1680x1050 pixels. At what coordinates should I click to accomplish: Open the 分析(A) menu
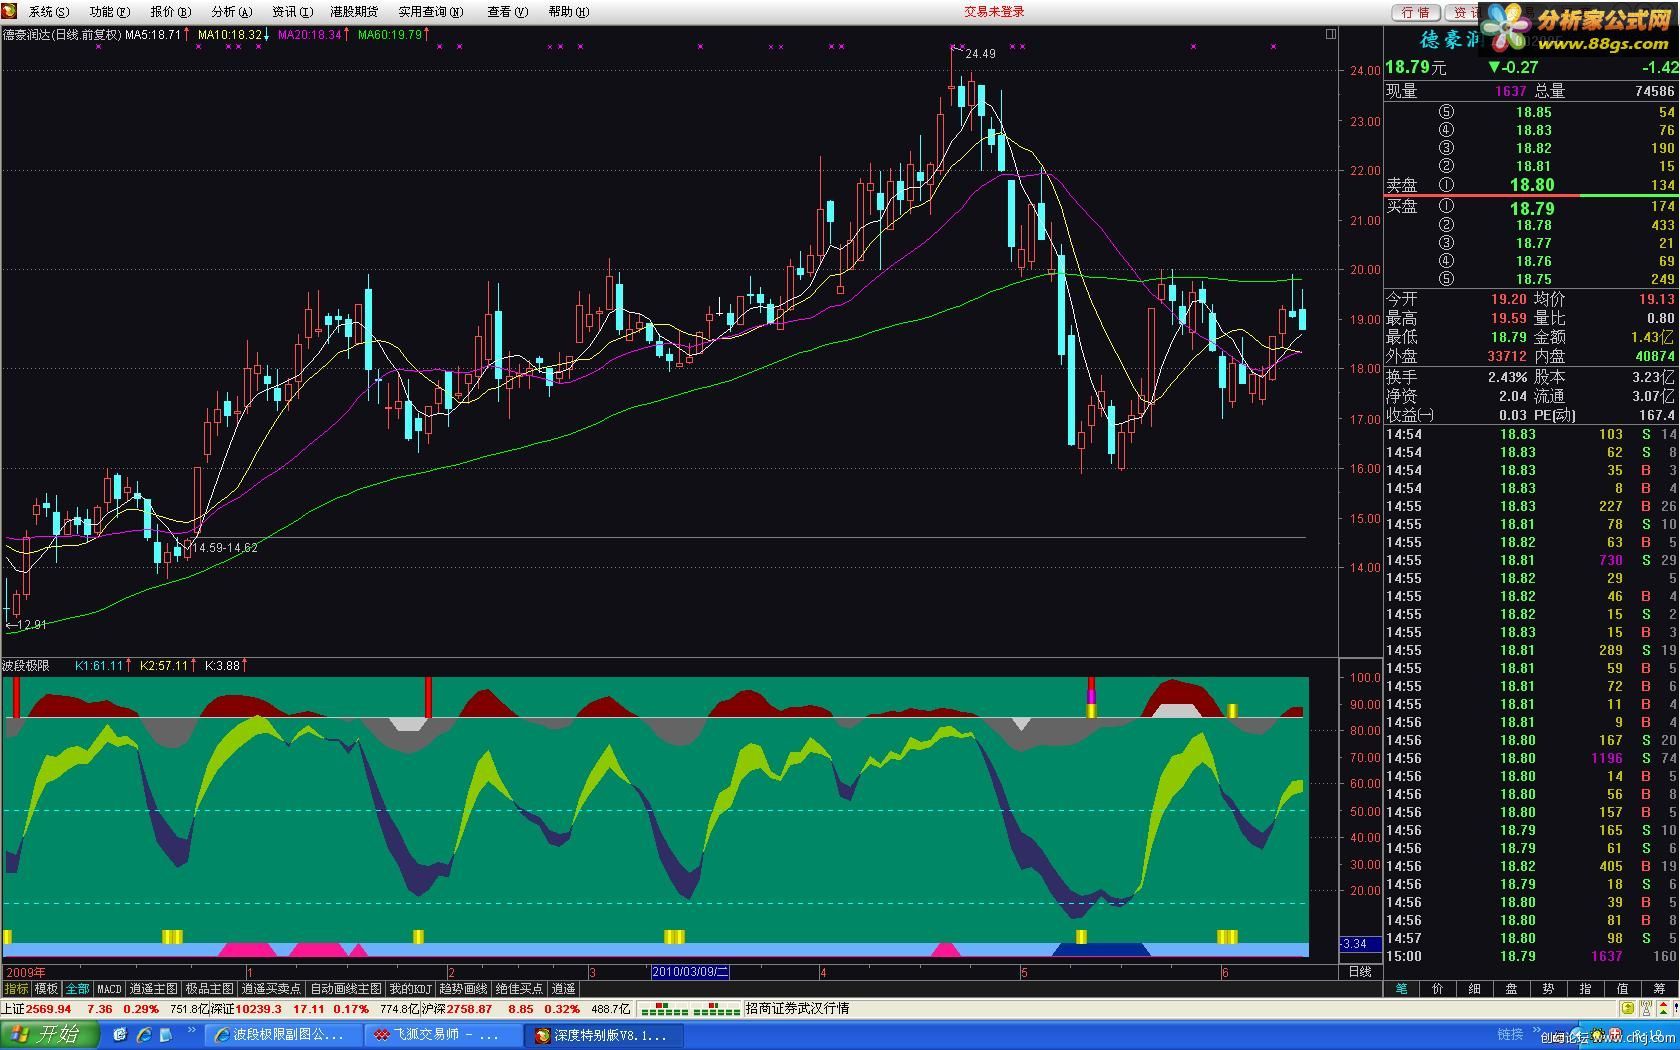(x=232, y=12)
